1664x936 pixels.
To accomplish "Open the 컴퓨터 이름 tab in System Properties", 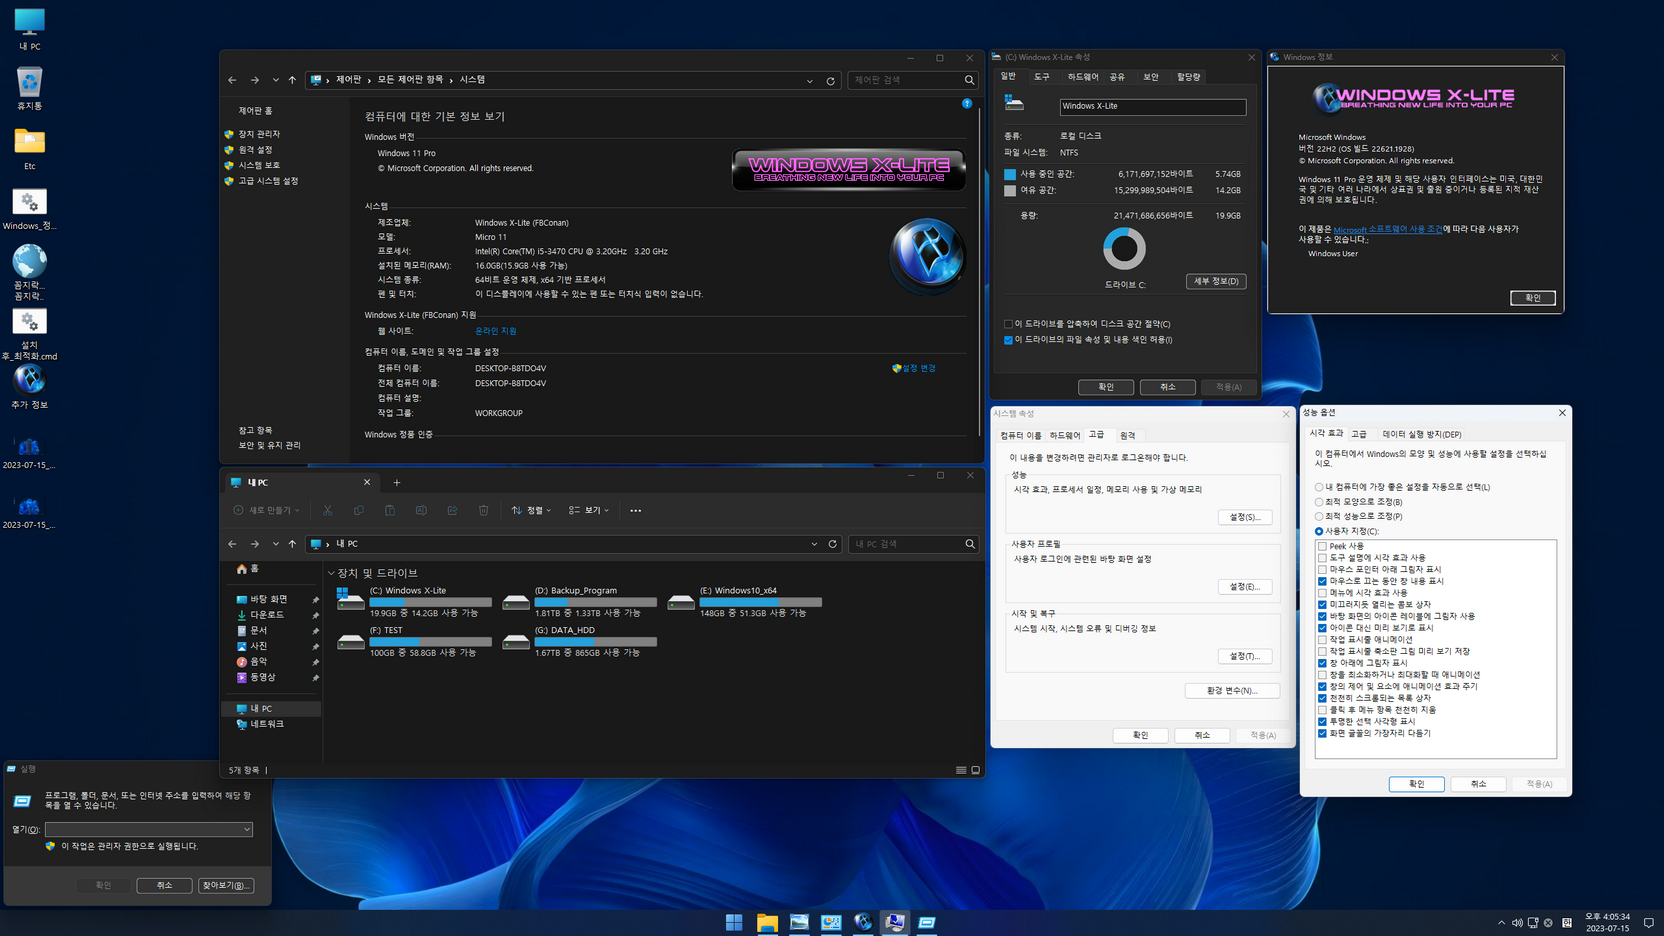I will click(1021, 436).
